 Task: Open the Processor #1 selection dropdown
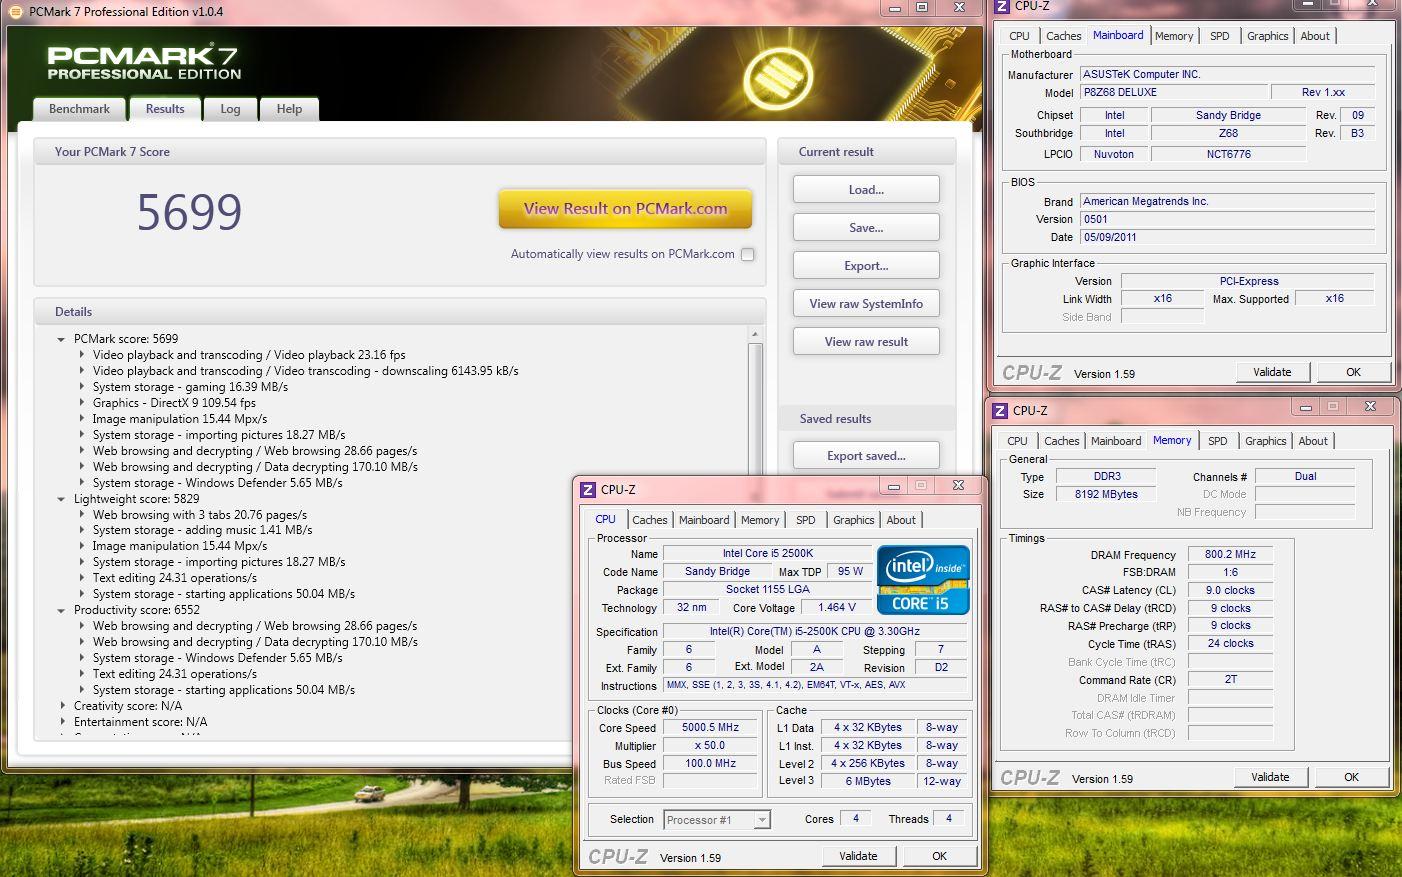(762, 820)
